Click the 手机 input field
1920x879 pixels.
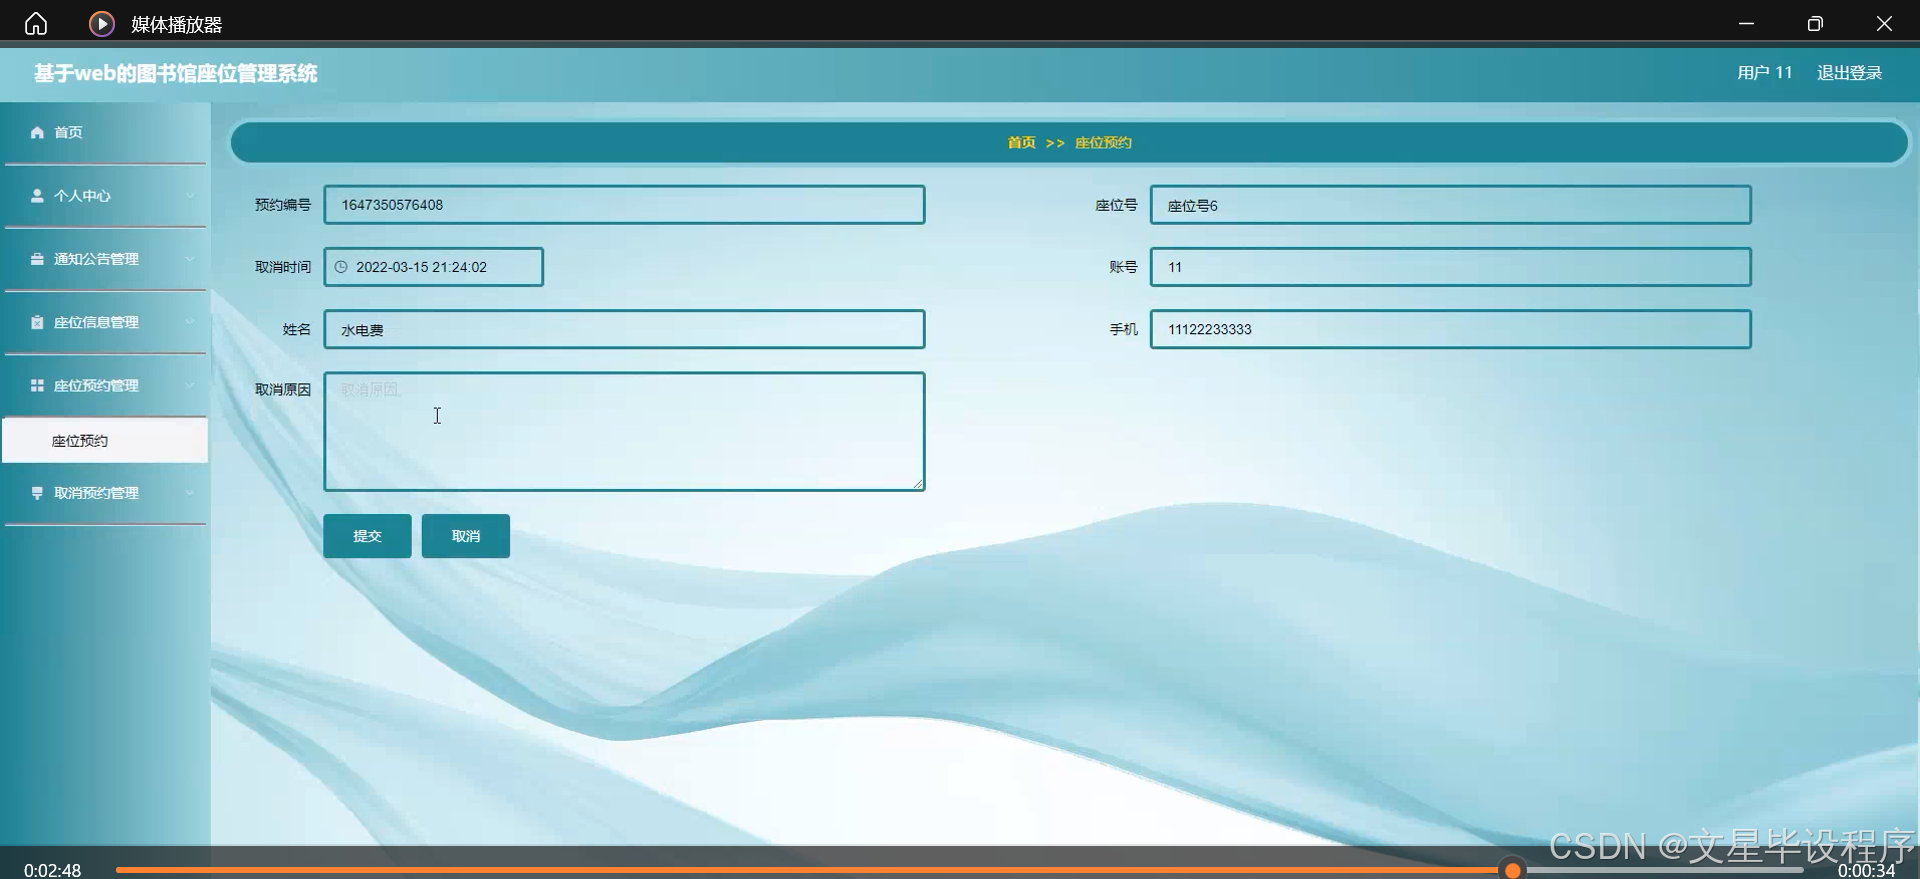tap(1450, 329)
